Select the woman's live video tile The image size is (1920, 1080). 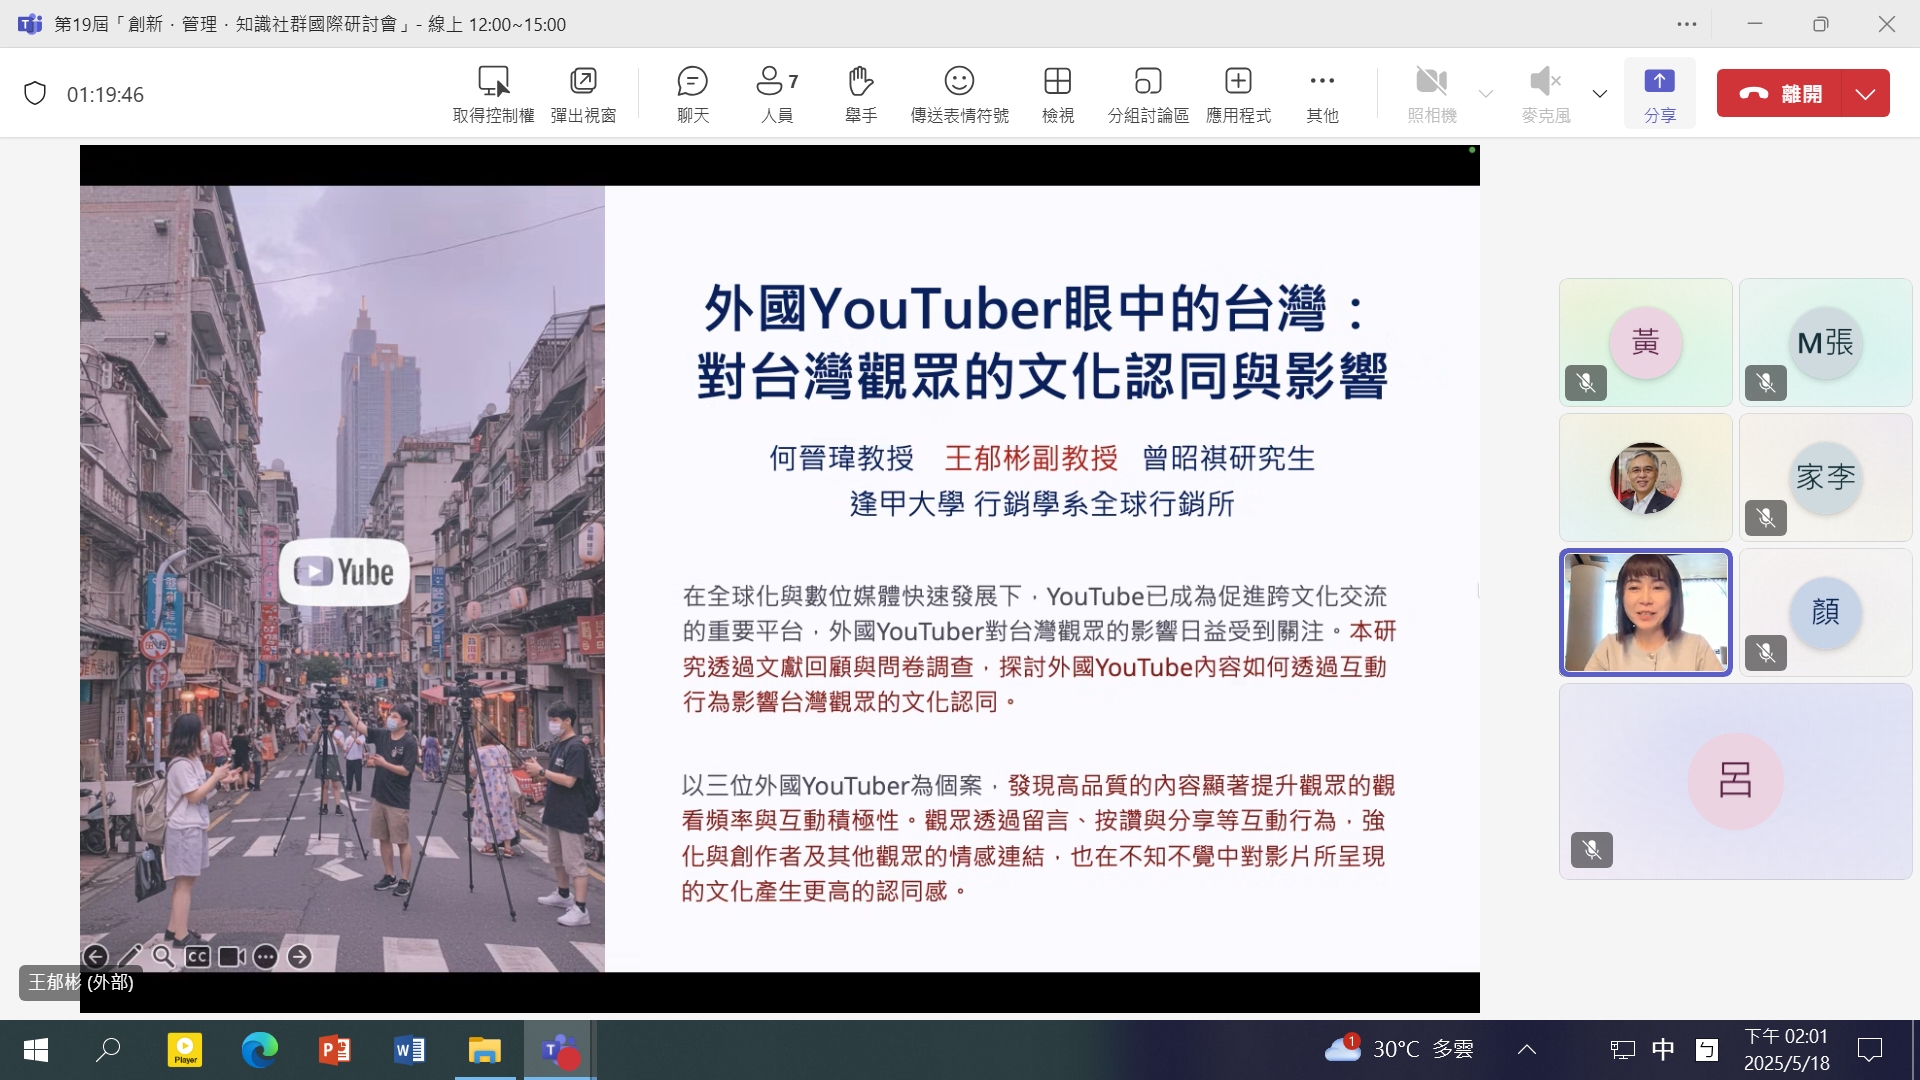[1645, 612]
